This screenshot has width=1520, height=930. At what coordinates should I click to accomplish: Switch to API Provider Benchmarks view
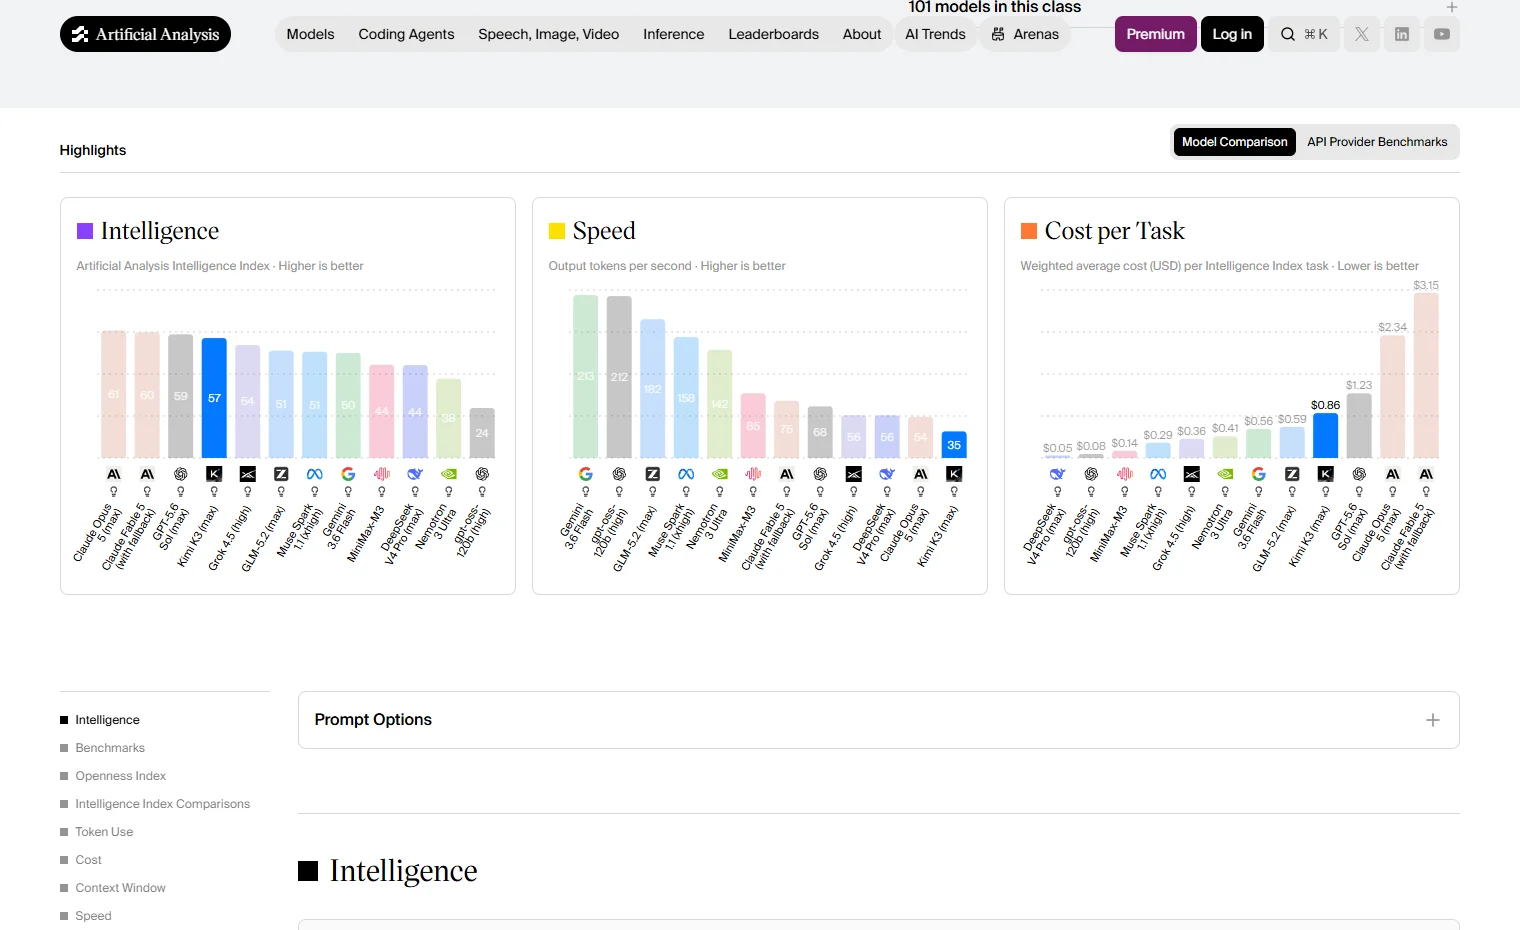(x=1377, y=142)
